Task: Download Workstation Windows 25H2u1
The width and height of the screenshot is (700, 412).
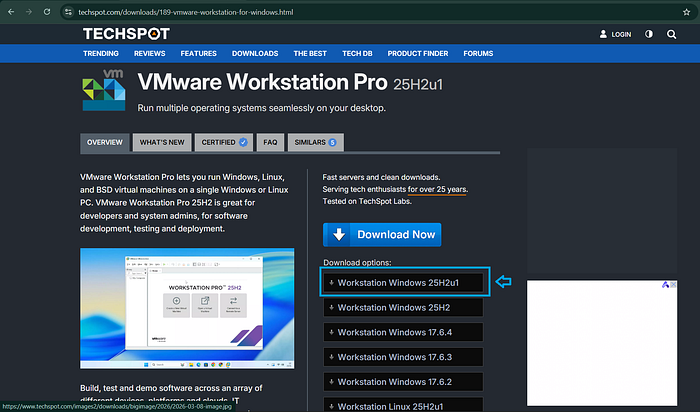Action: [403, 283]
